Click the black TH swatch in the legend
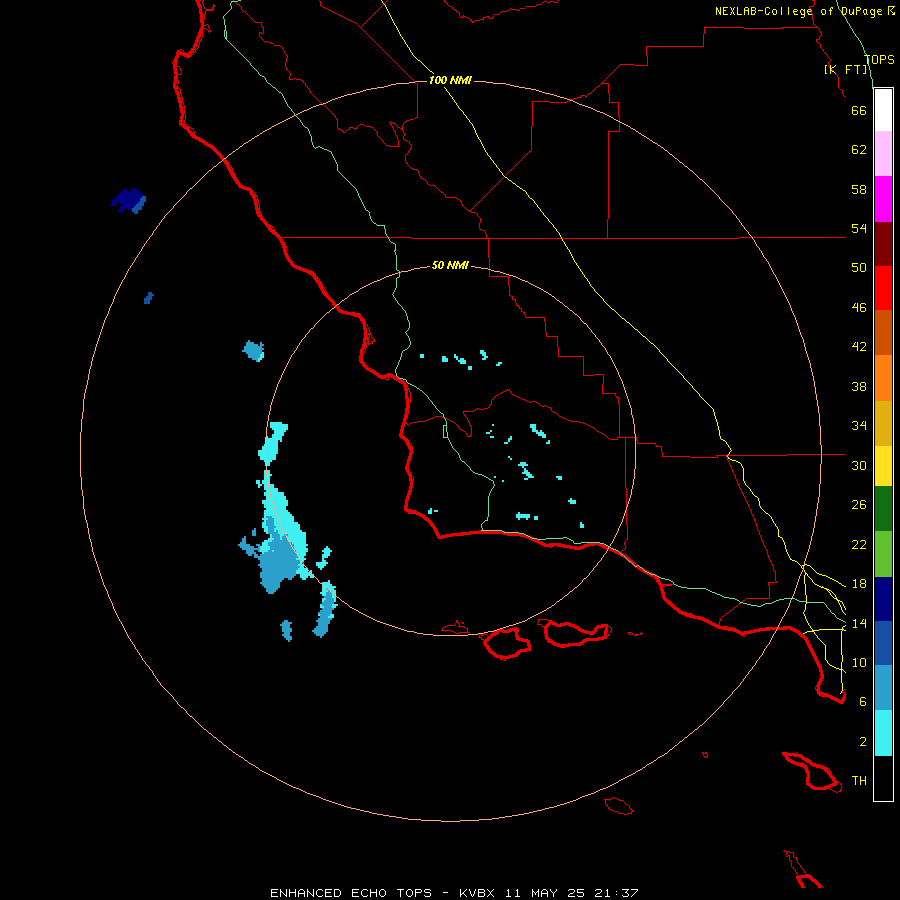 pyautogui.click(x=883, y=778)
